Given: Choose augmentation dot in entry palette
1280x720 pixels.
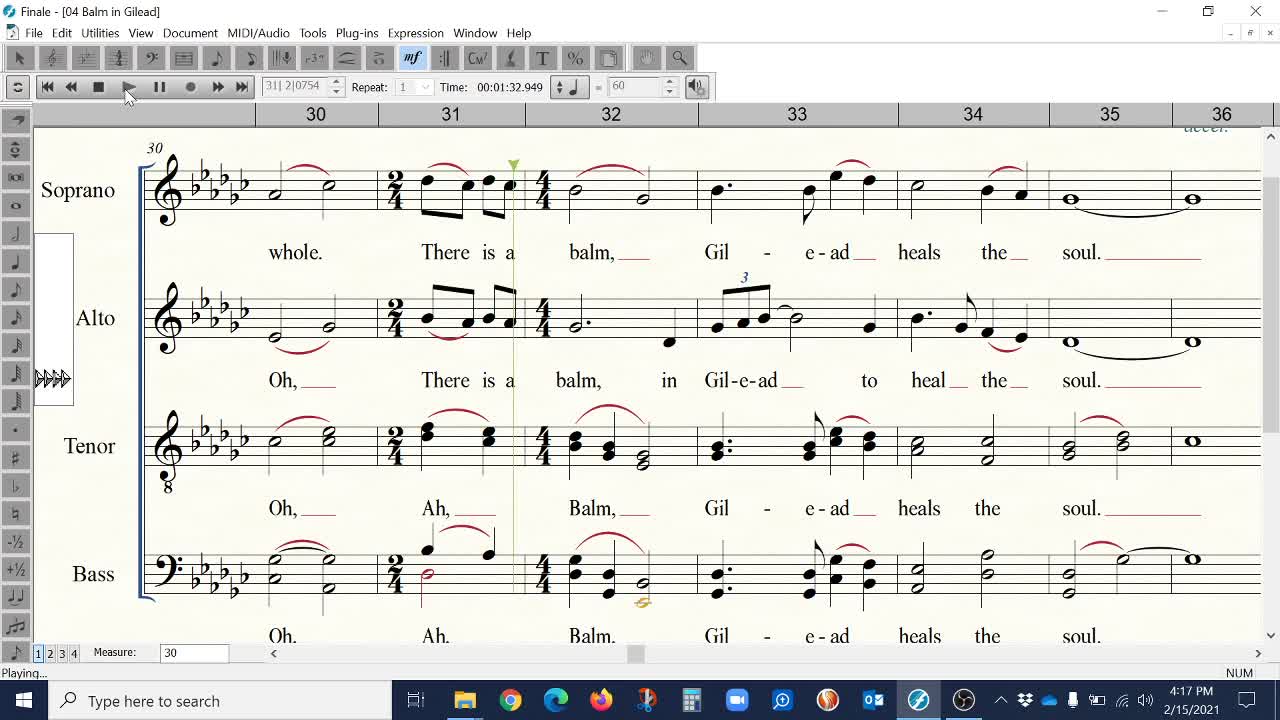Looking at the screenshot, I should click(x=16, y=430).
